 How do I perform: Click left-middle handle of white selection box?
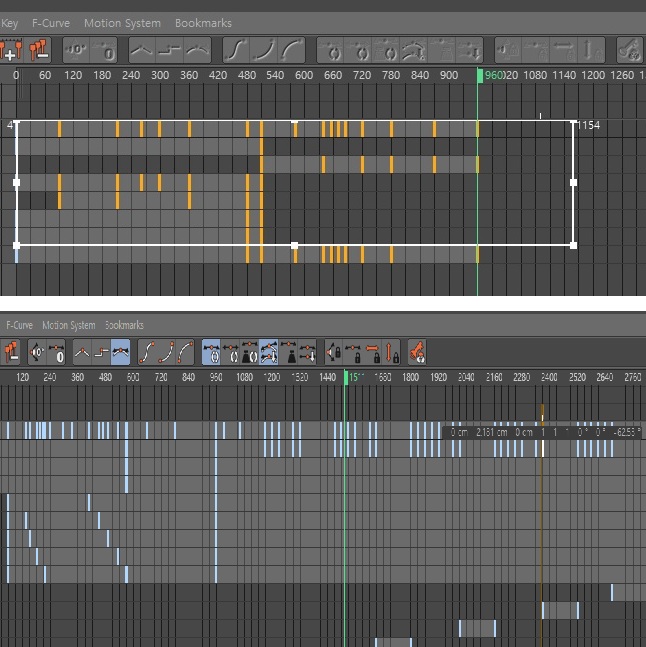click(x=17, y=182)
